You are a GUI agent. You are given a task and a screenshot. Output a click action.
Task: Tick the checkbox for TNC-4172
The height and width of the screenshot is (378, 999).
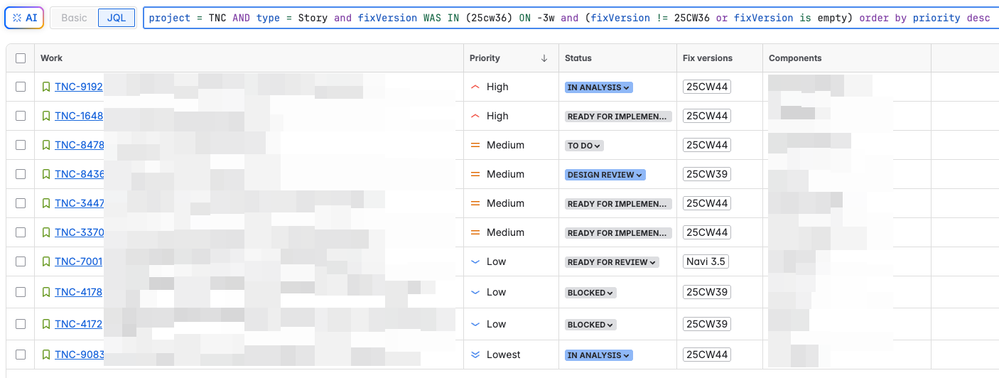pos(21,324)
